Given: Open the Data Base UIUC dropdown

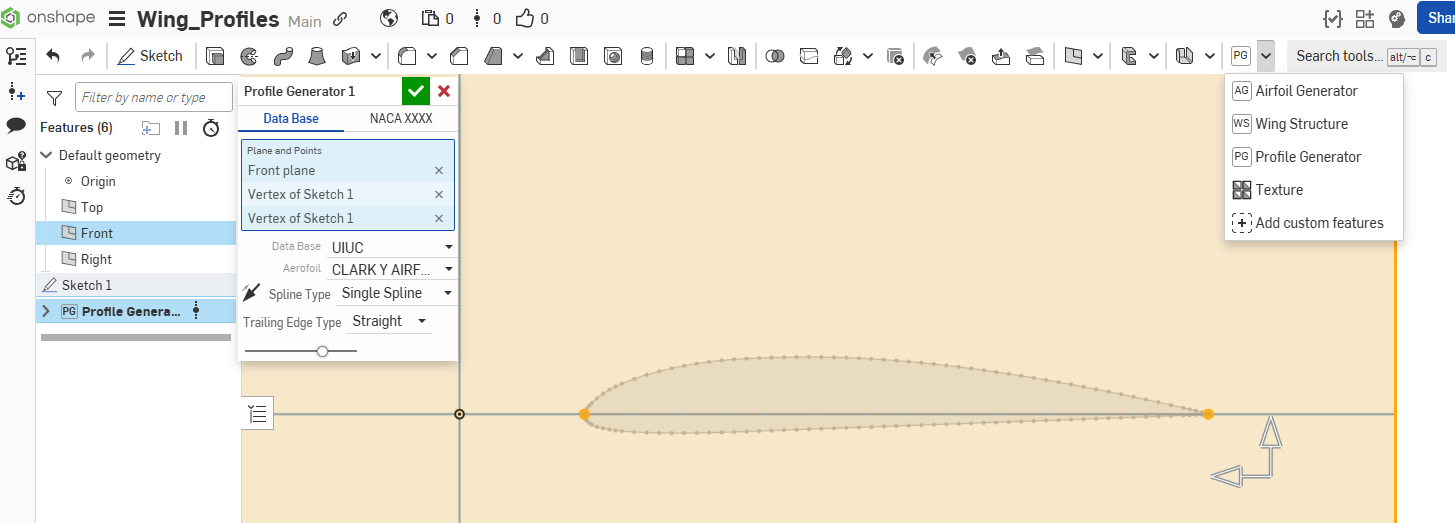Looking at the screenshot, I should click(x=392, y=246).
